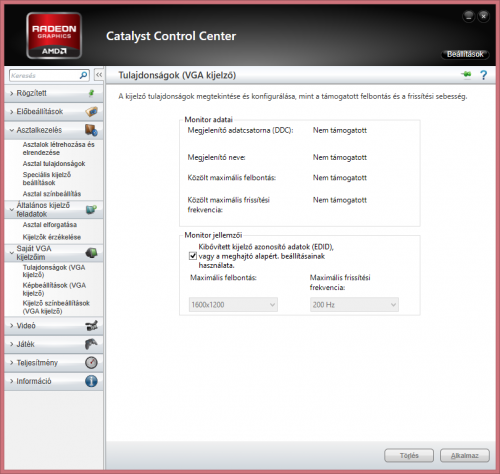The width and height of the screenshot is (500, 474).
Task: Click the Teljesítmény gauge icon
Action: [x=91, y=363]
